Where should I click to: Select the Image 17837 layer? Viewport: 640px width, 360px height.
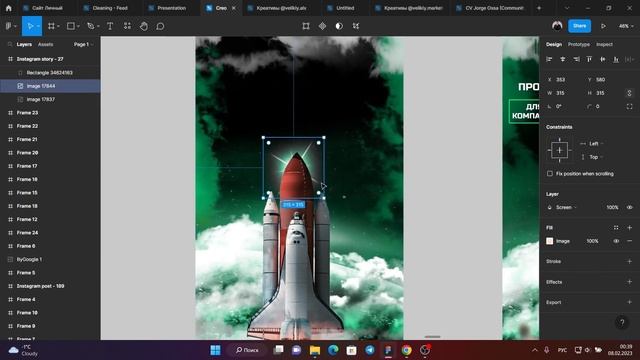(50, 99)
